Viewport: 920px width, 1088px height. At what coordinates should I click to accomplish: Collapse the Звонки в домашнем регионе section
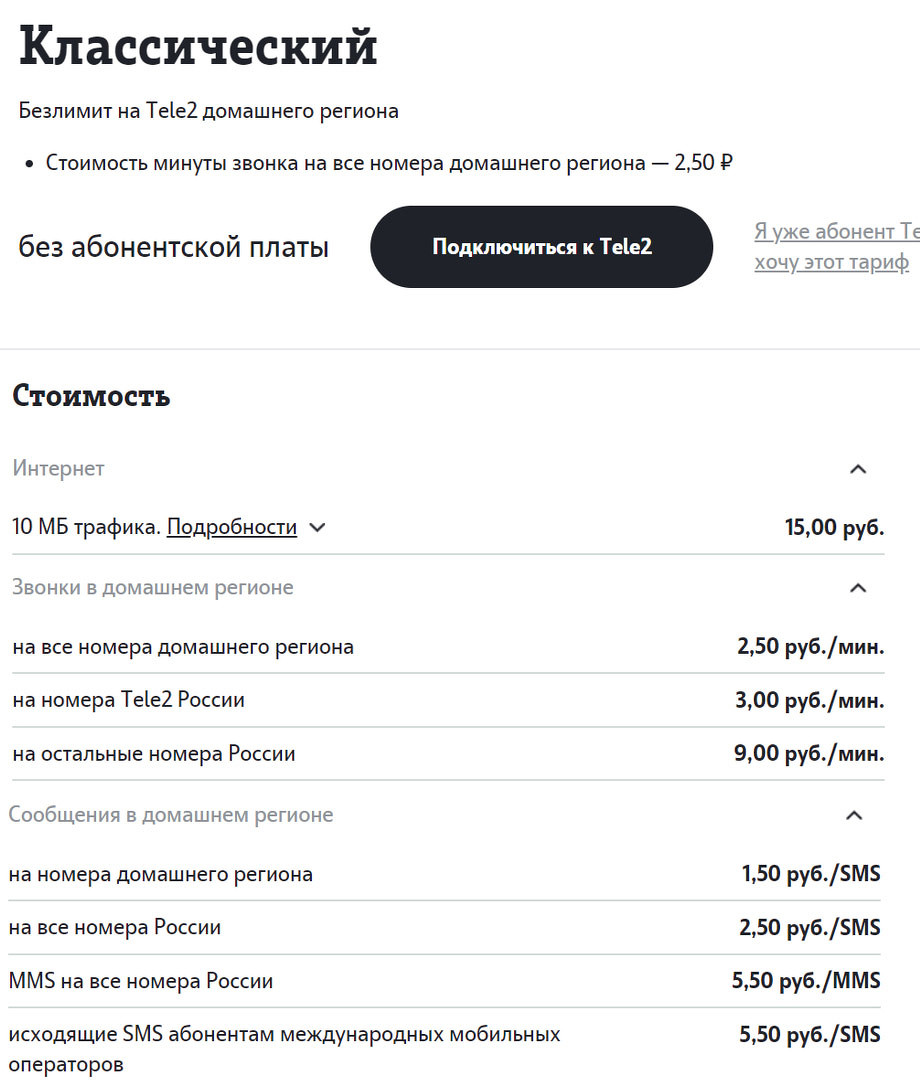[x=858, y=588]
